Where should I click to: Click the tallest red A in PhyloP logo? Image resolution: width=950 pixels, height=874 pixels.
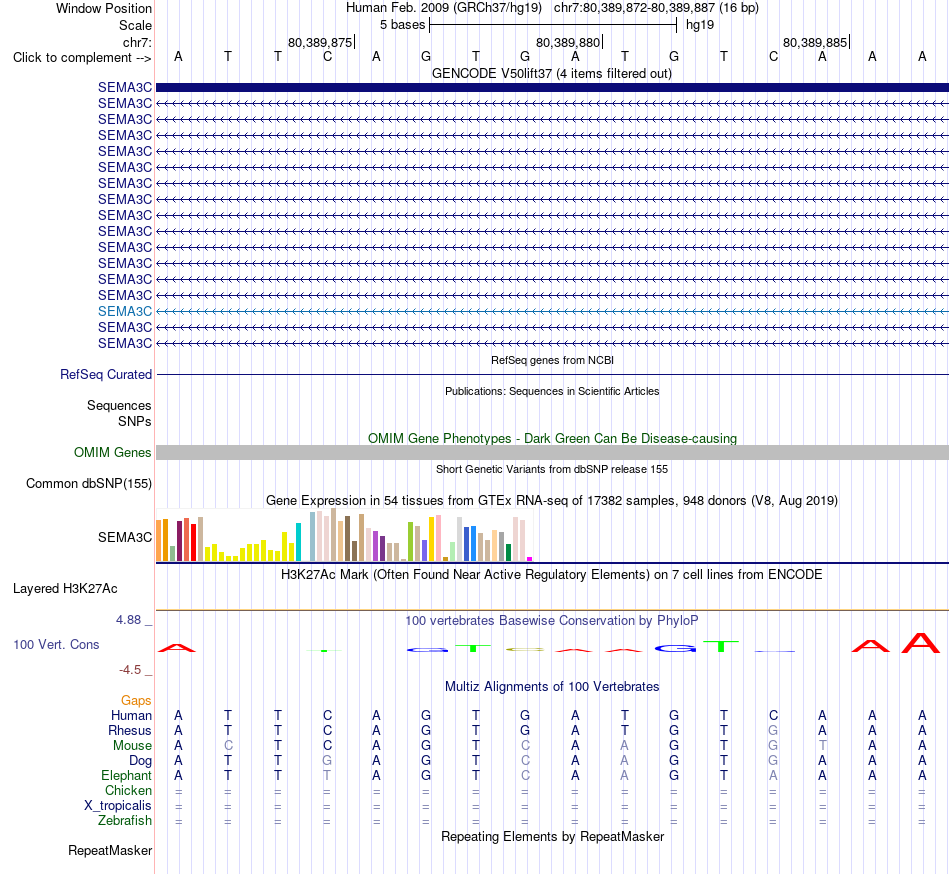(921, 643)
